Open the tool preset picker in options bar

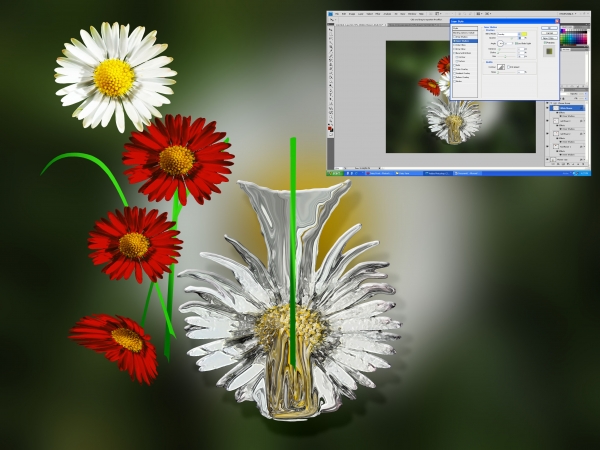click(332, 20)
